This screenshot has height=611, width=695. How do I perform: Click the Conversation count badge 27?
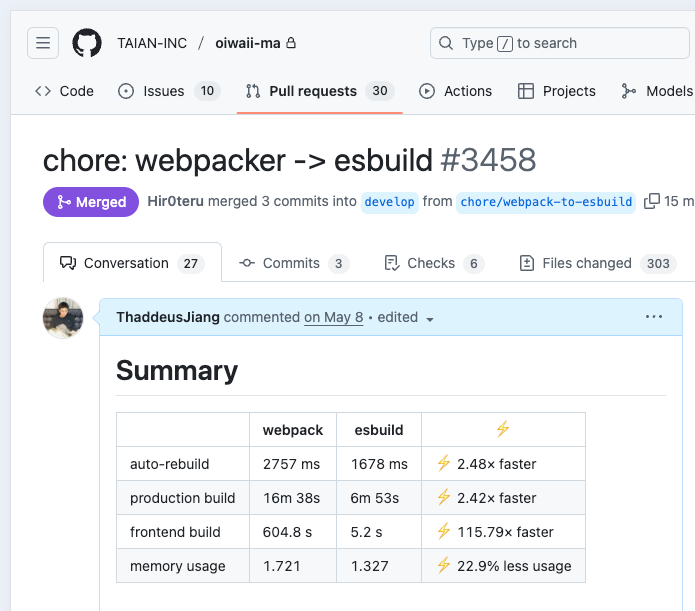(x=191, y=263)
